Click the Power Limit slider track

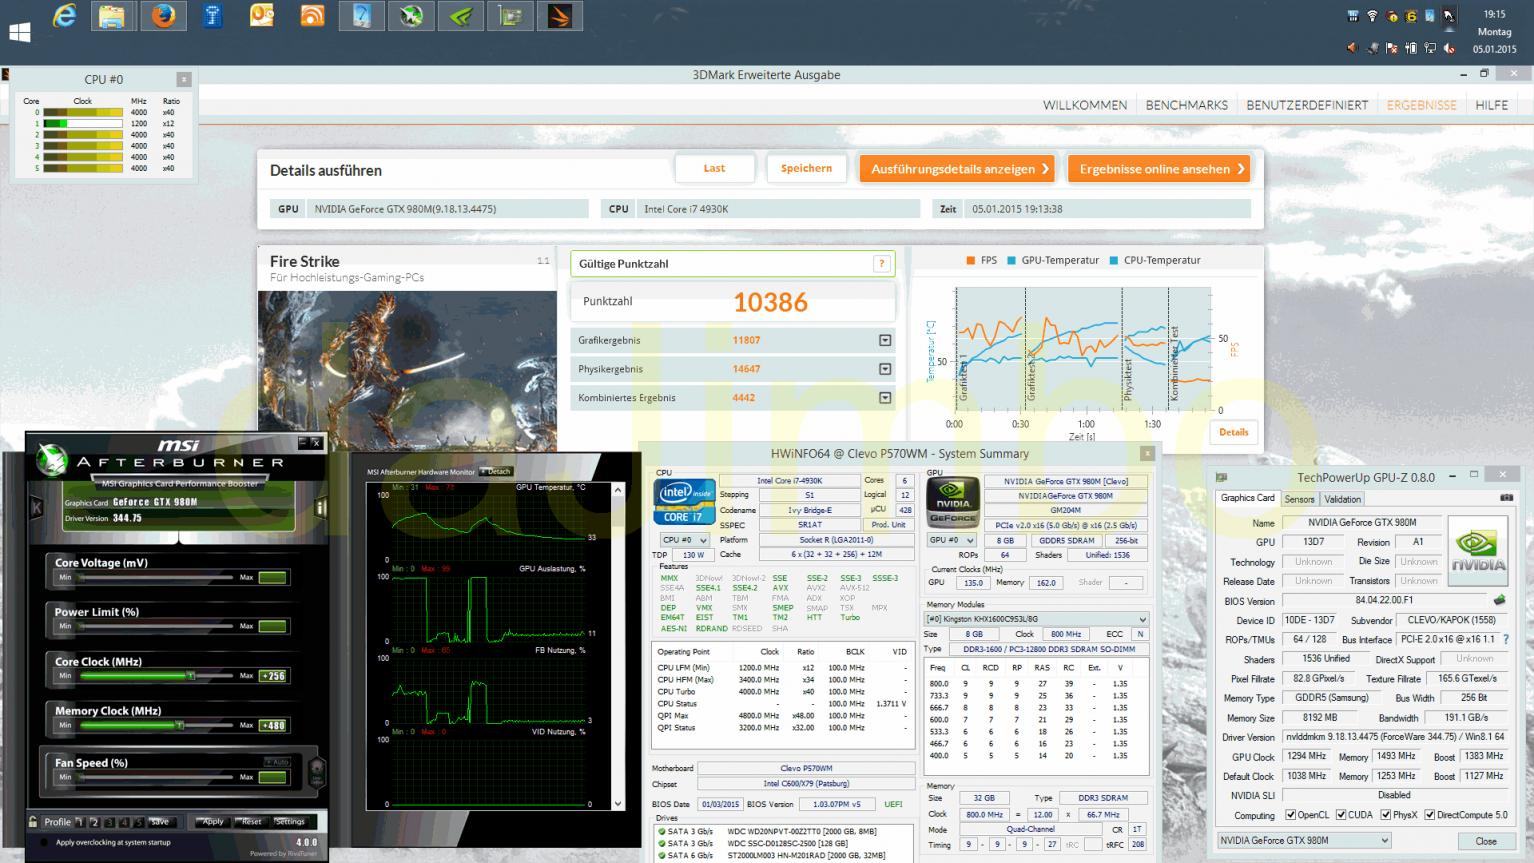pos(157,627)
